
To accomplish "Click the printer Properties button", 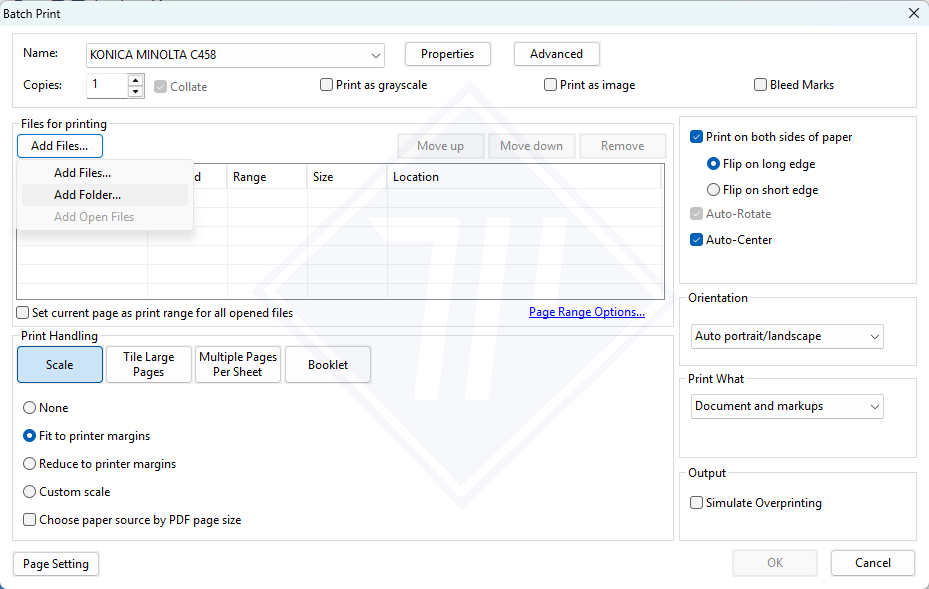I will pyautogui.click(x=447, y=54).
